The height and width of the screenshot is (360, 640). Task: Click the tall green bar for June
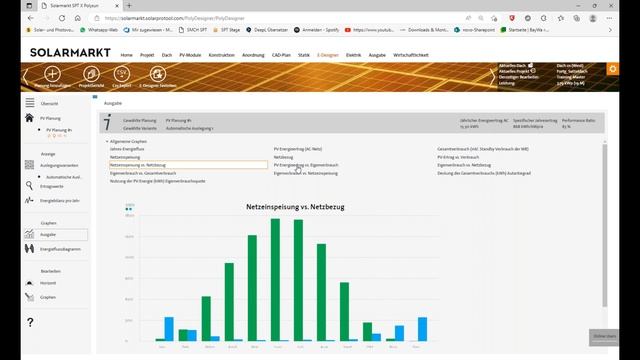pyautogui.click(x=276, y=280)
